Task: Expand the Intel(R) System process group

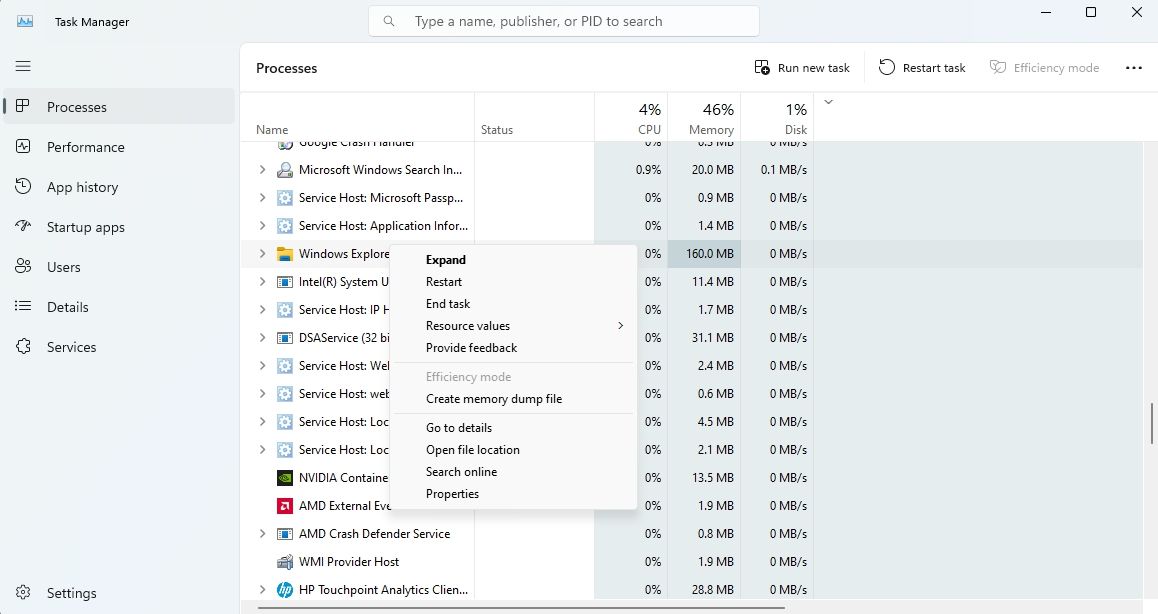Action: 262,281
